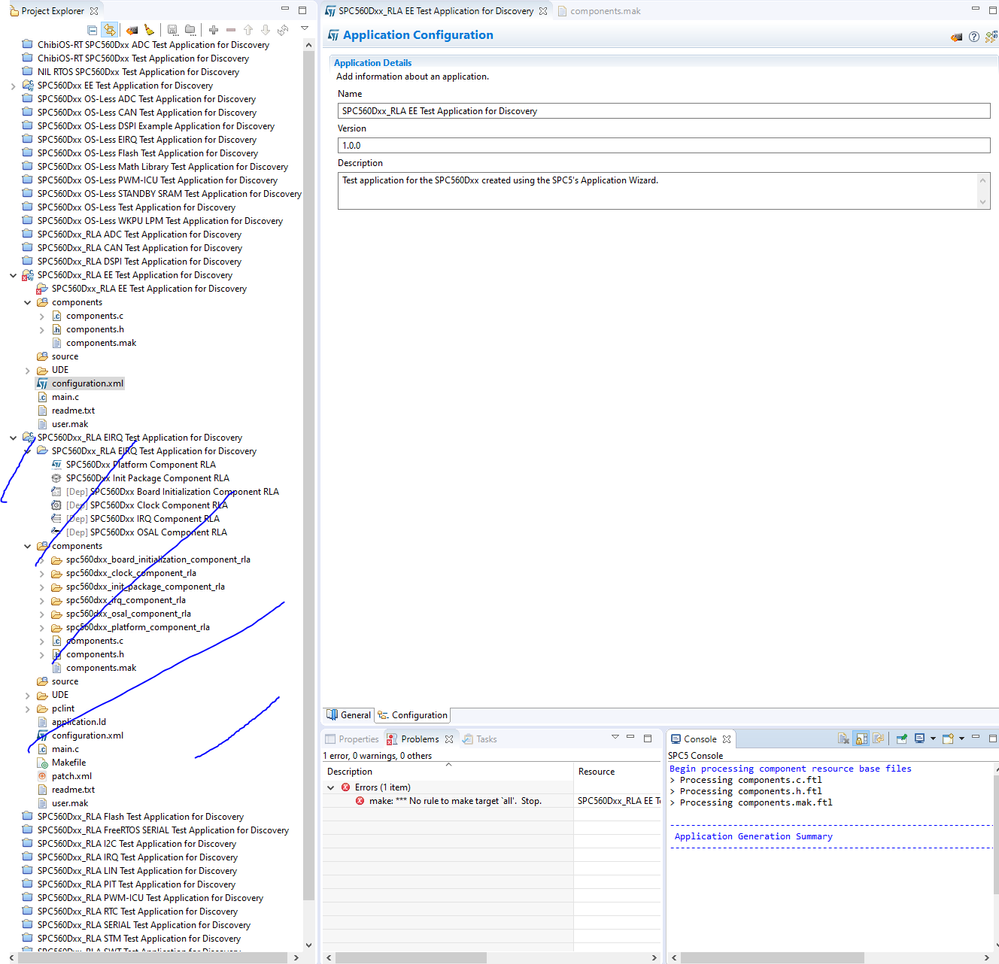The image size is (999, 964).
Task: Click the Resource column header in Problems
Action: [617, 772]
